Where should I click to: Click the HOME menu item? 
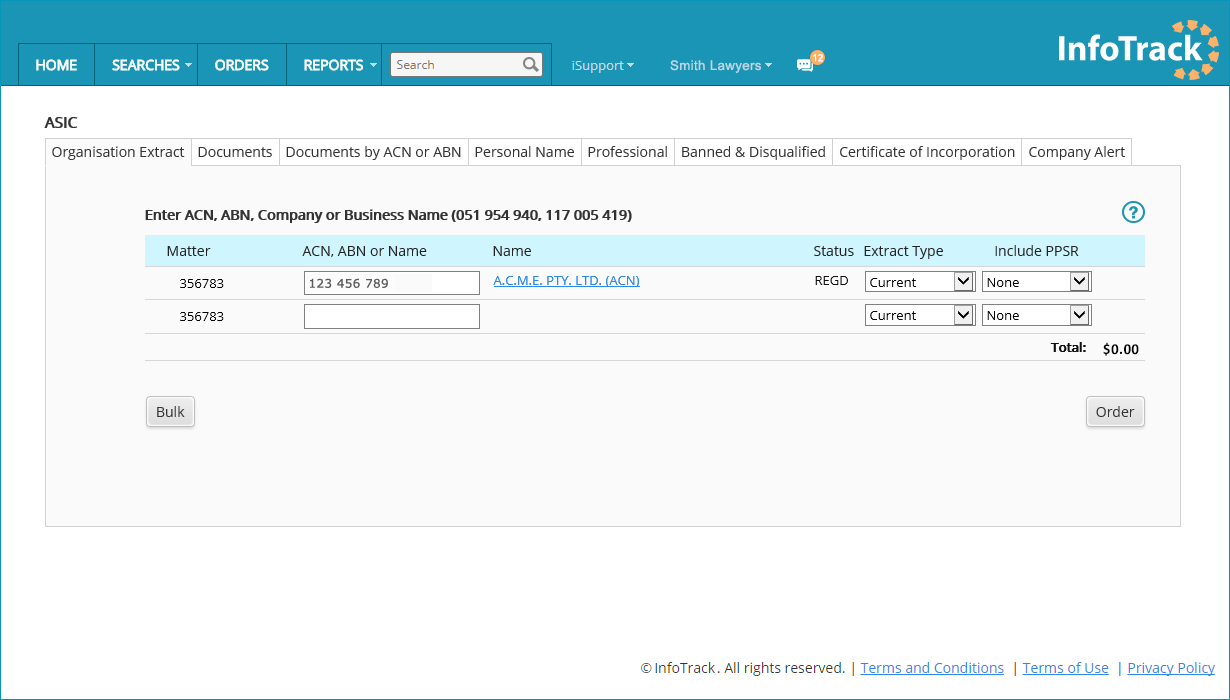[56, 64]
